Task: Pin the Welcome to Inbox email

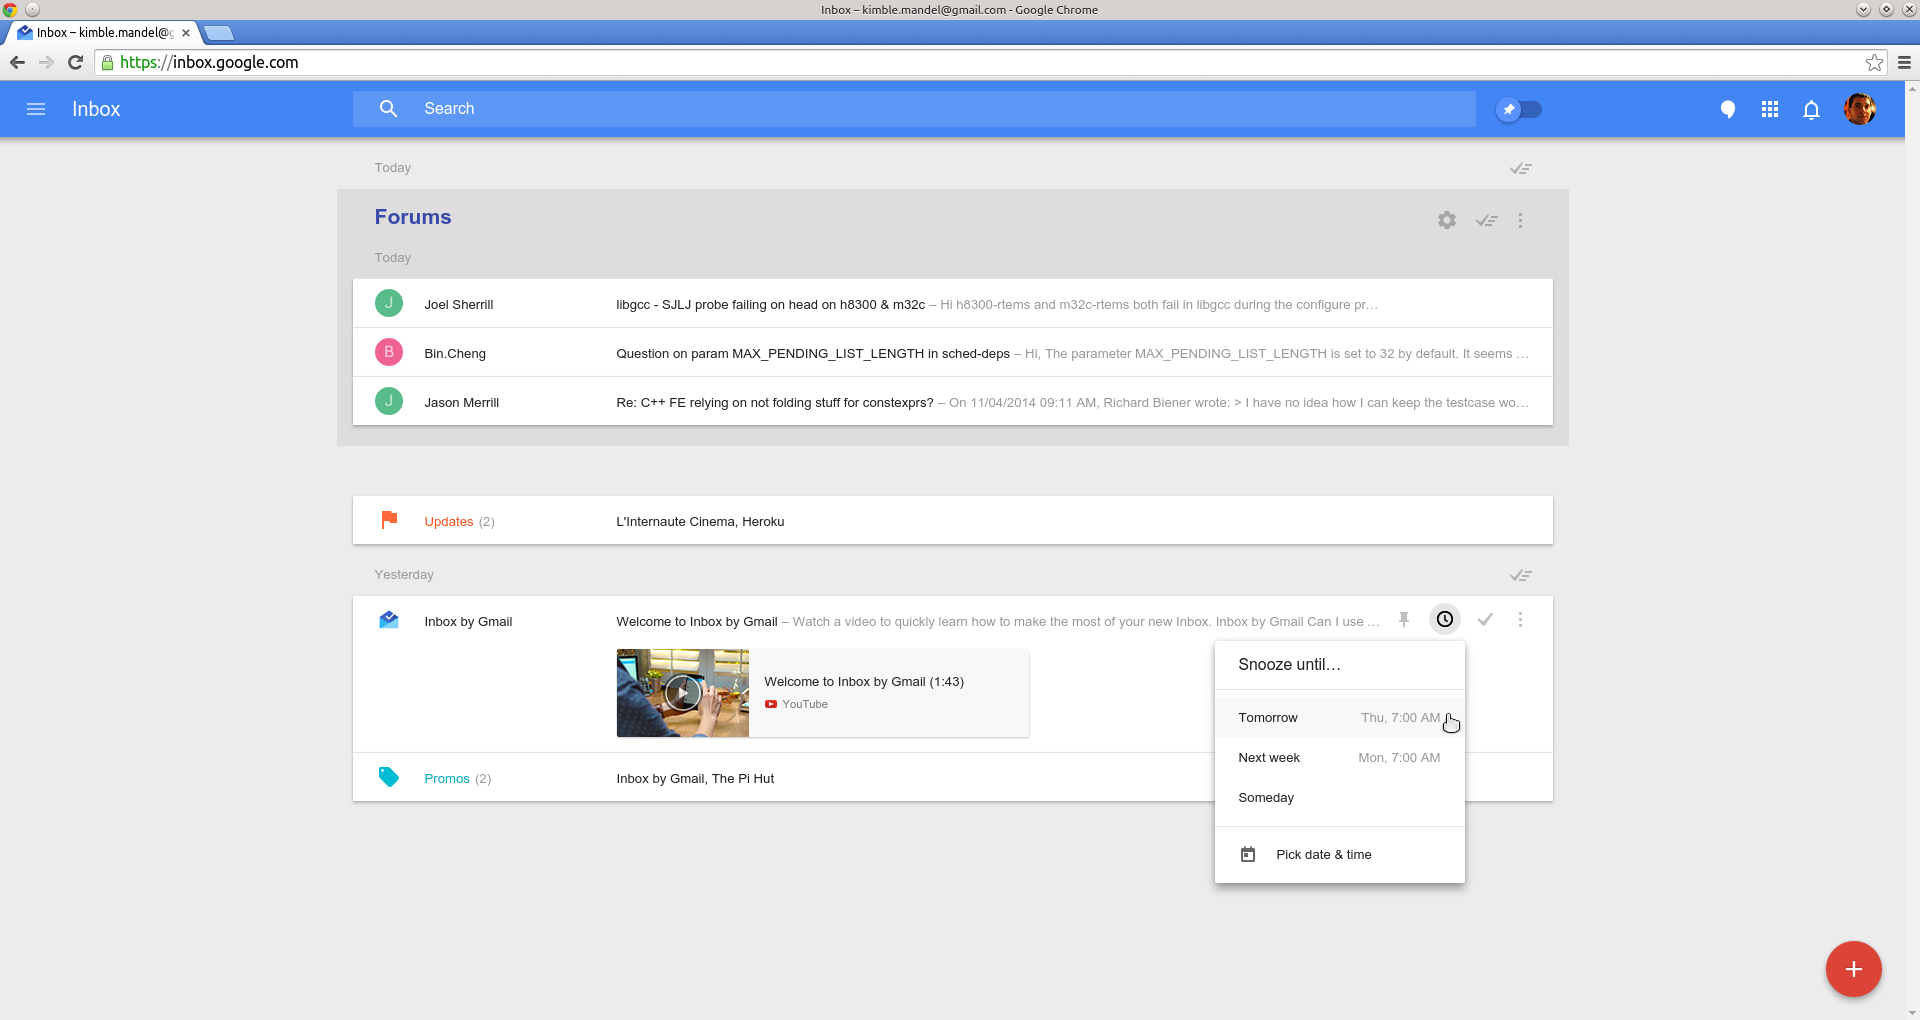Action: coord(1404,620)
